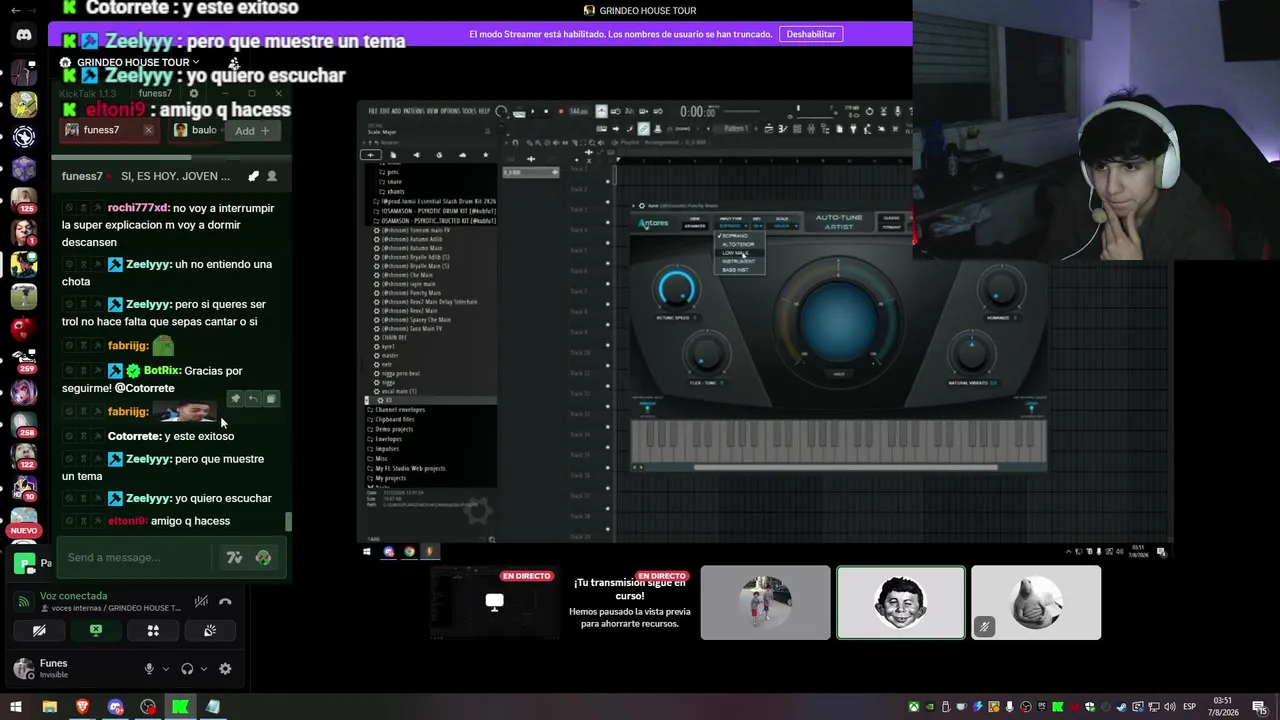Expand the My projects folder in browser
This screenshot has width=1280, height=720.
(x=390, y=478)
